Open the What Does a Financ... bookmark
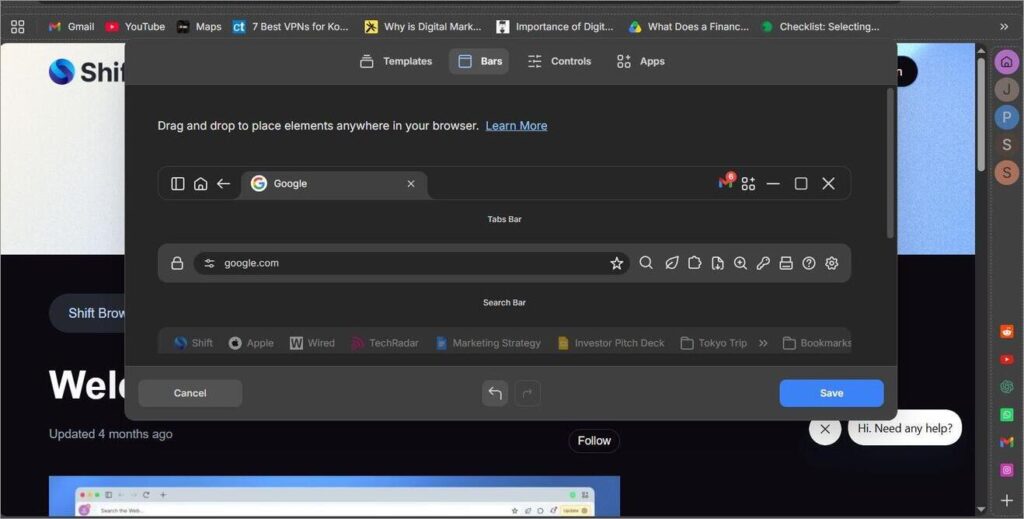Image resolution: width=1024 pixels, height=519 pixels. (x=688, y=27)
